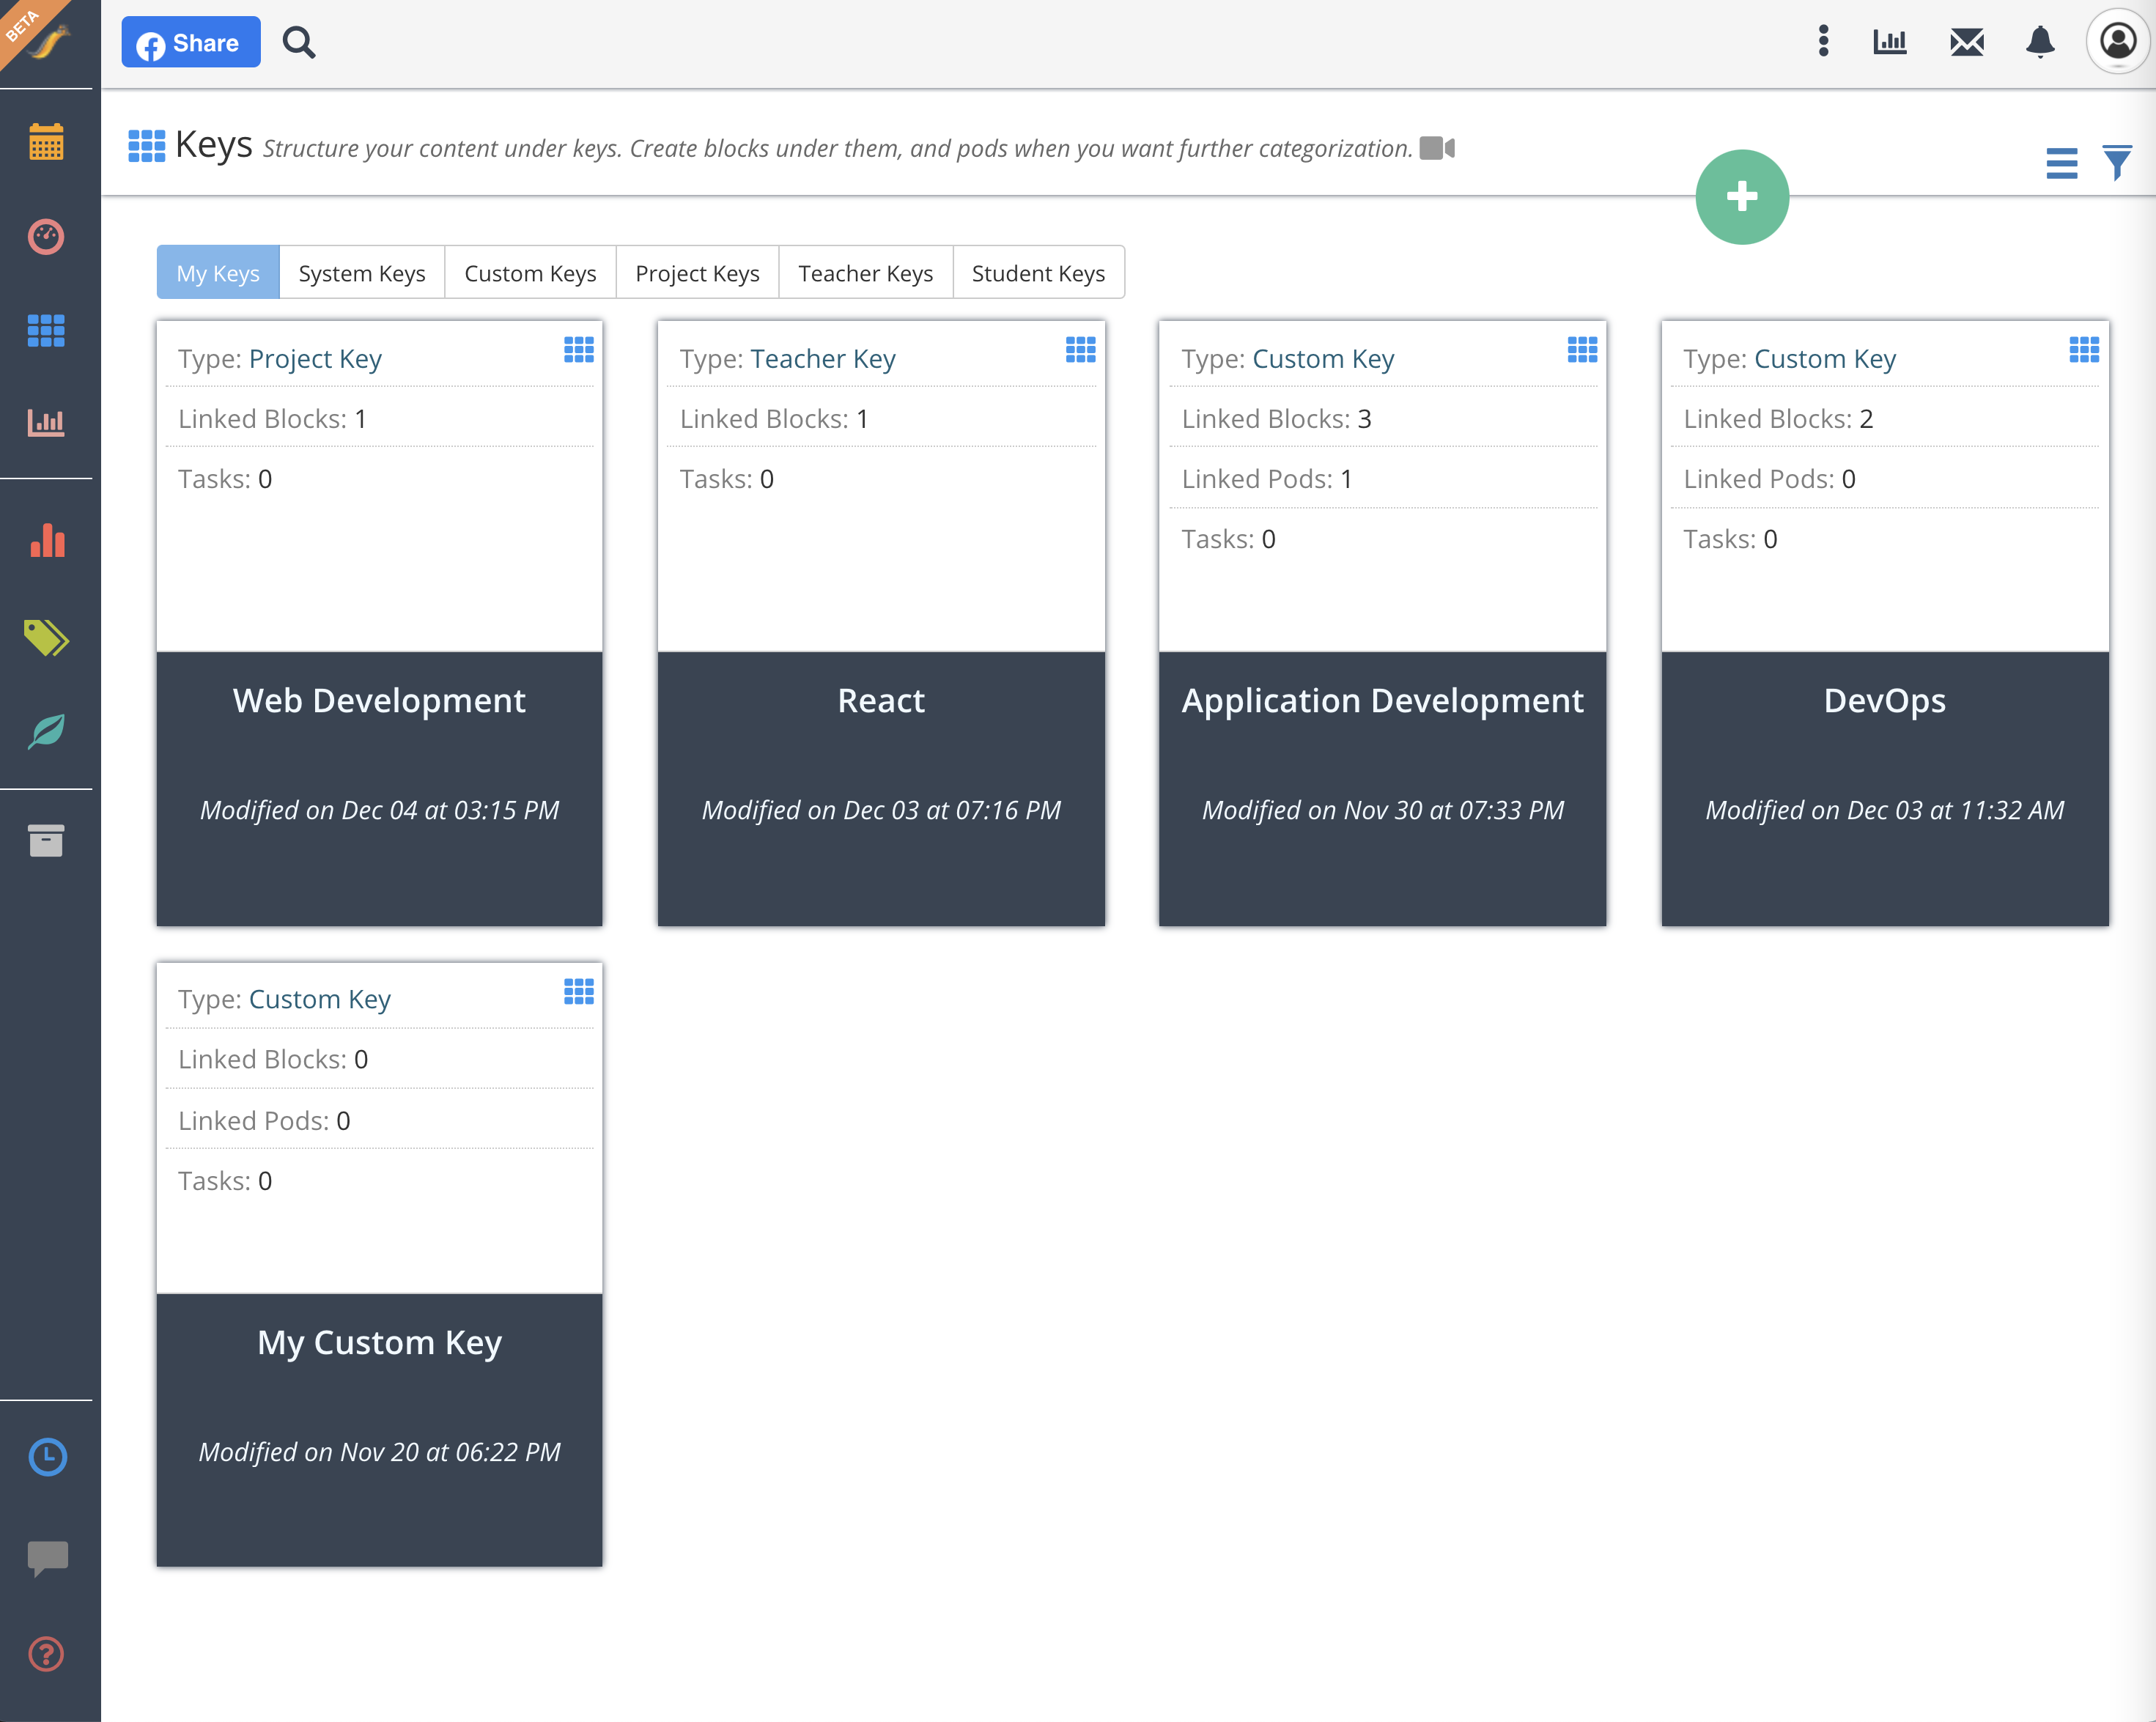The width and height of the screenshot is (2156, 1722).
Task: Open the calendar icon in sidebar
Action: (46, 142)
